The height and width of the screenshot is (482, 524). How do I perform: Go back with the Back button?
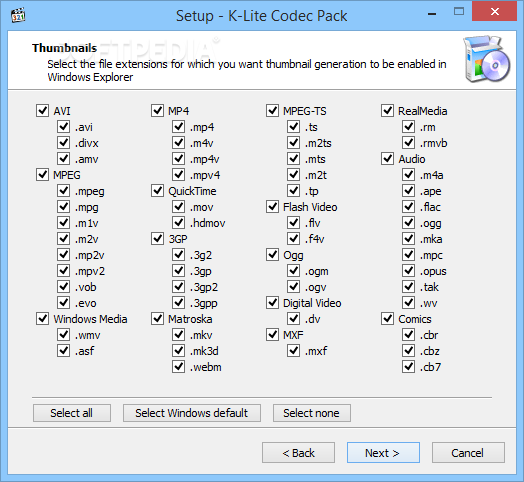pos(298,453)
